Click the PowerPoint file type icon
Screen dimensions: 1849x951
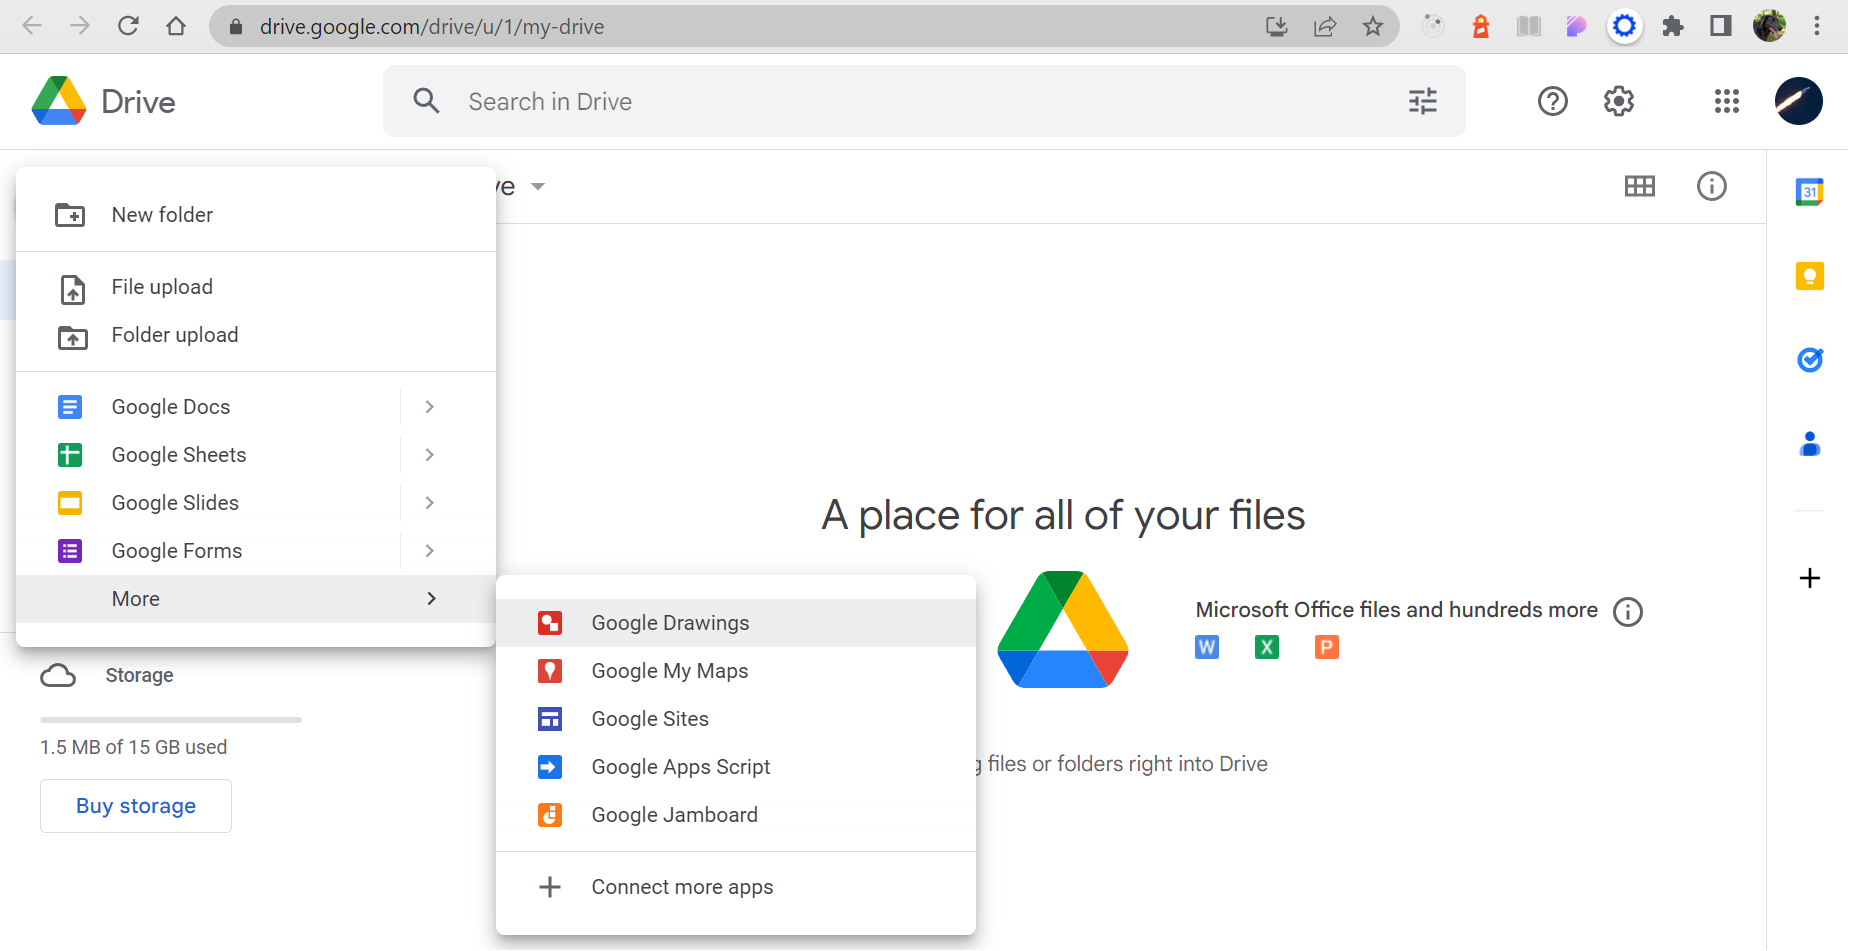(x=1327, y=647)
